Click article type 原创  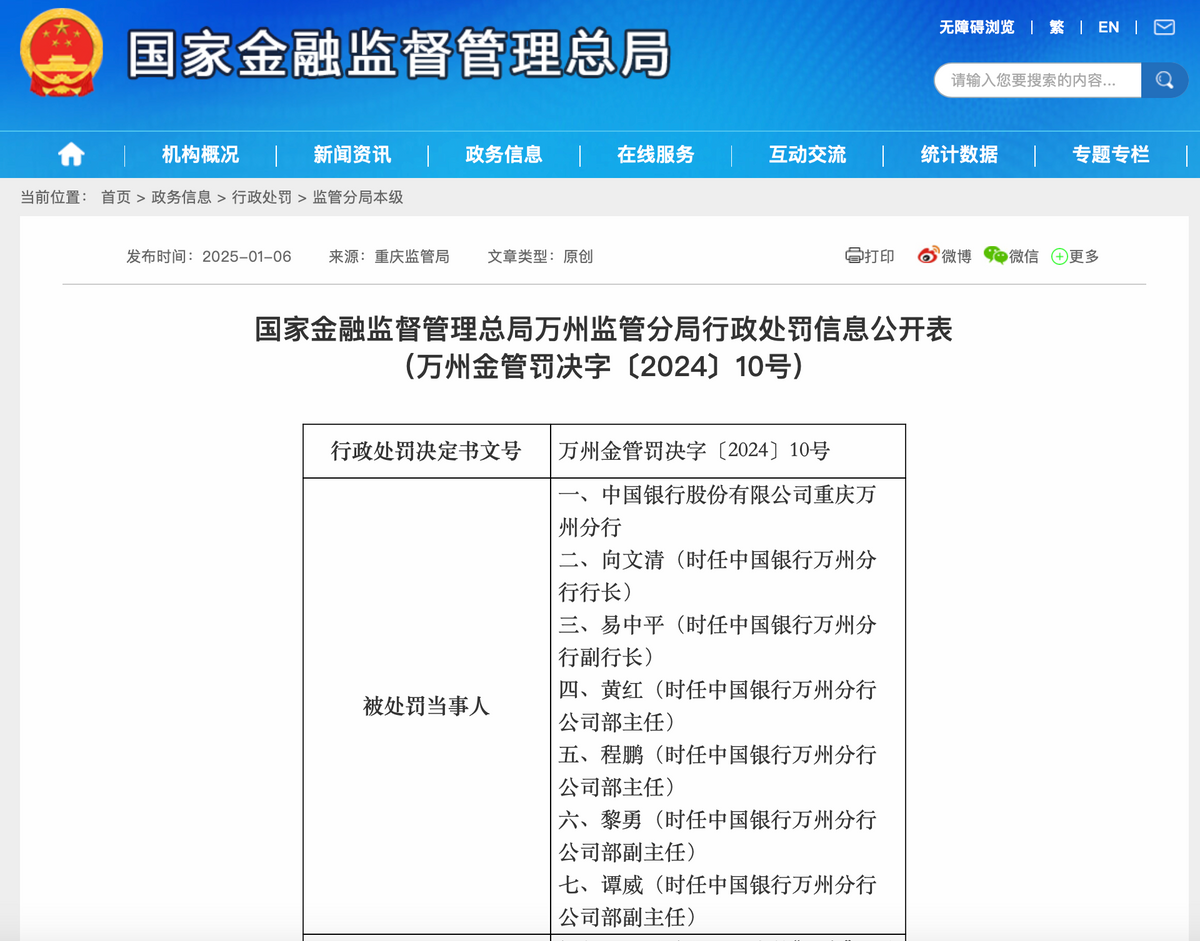578,257
